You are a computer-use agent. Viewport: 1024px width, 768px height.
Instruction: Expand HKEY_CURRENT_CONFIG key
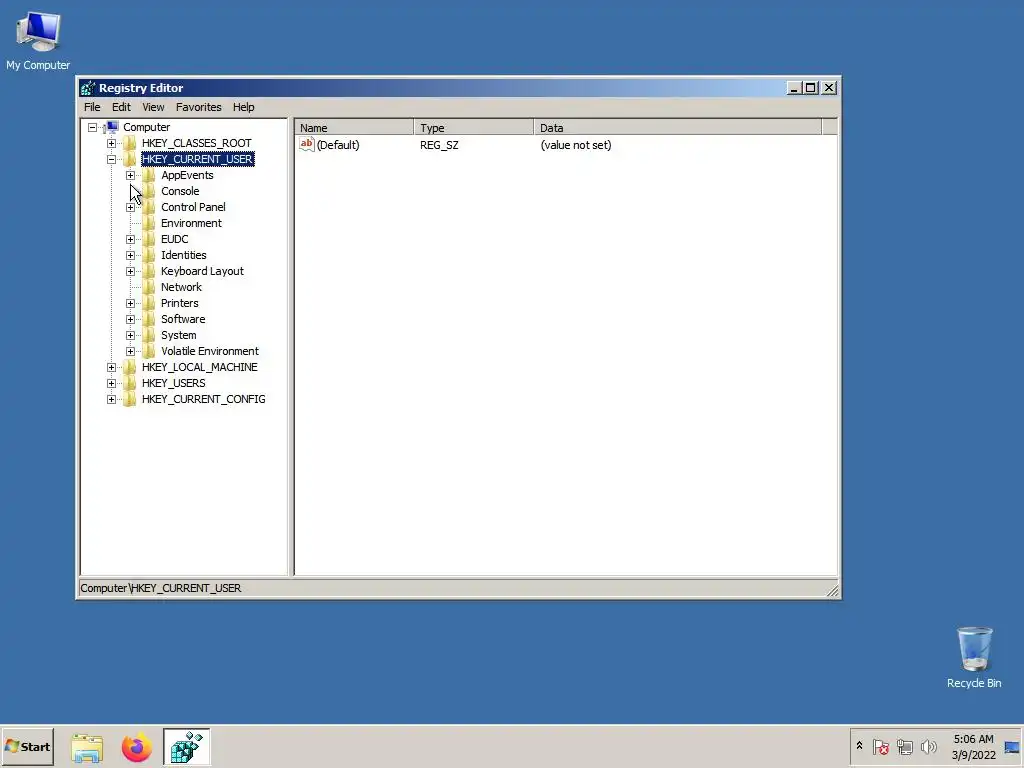point(112,399)
